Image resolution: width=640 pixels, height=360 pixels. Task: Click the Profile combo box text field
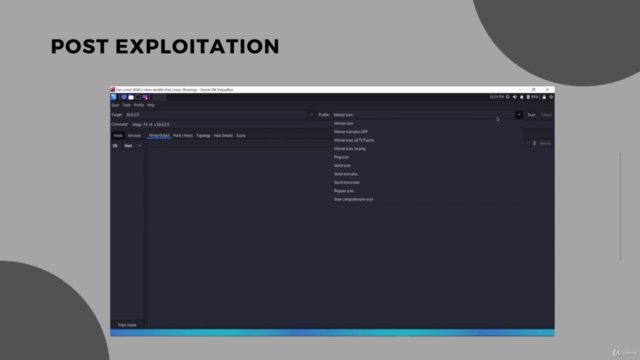coord(423,115)
